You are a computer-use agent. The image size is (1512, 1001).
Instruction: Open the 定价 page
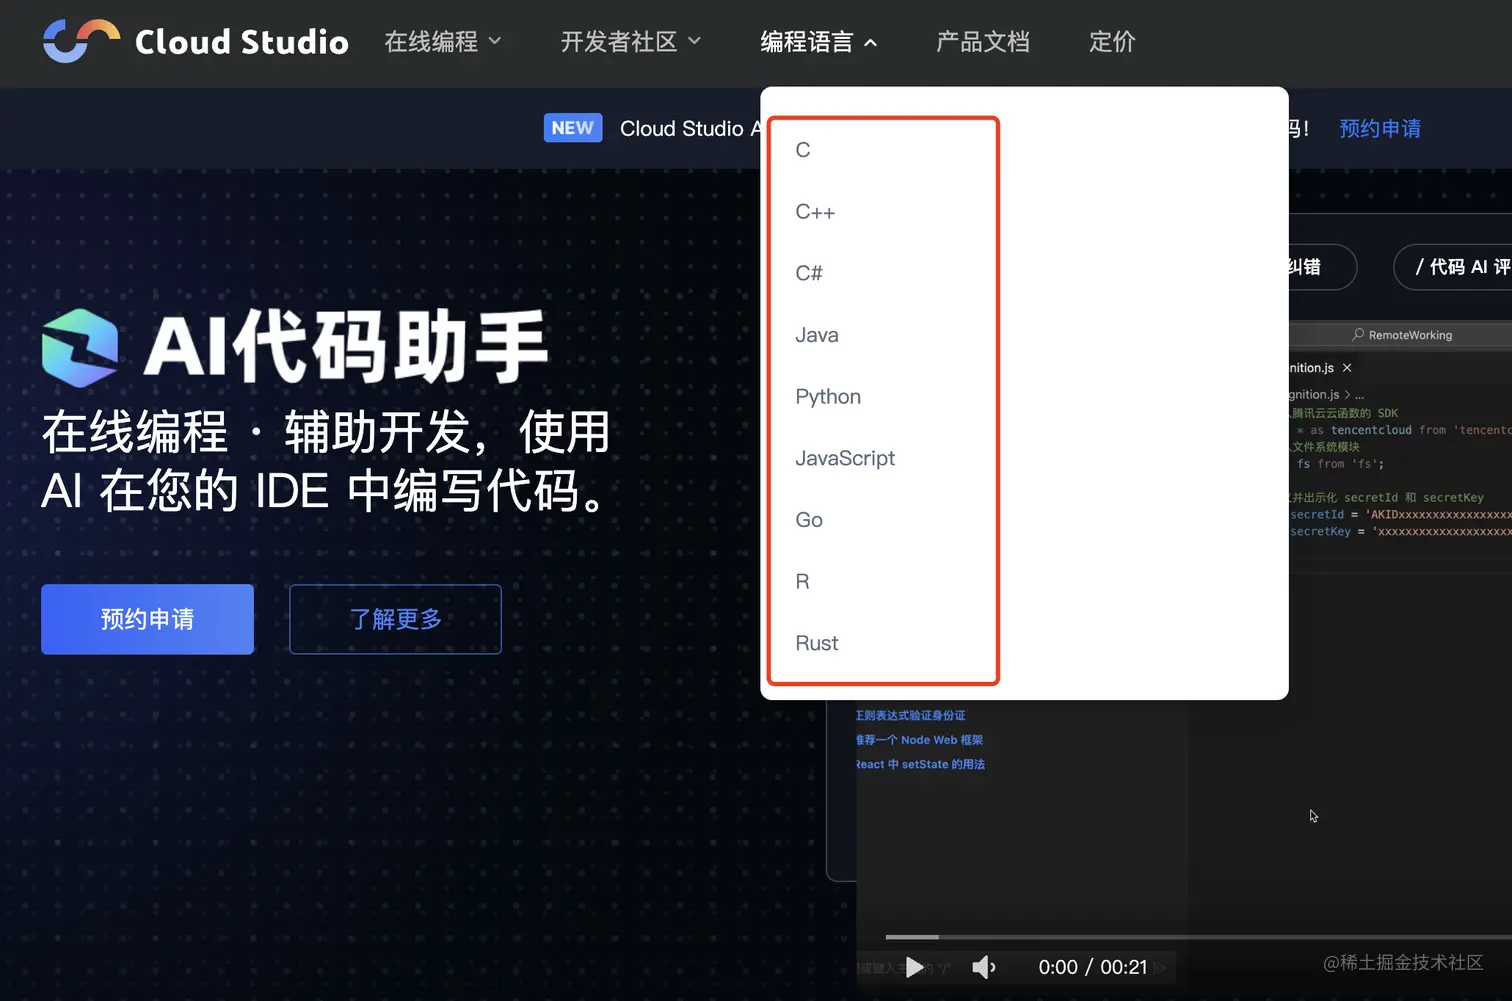pyautogui.click(x=1112, y=42)
